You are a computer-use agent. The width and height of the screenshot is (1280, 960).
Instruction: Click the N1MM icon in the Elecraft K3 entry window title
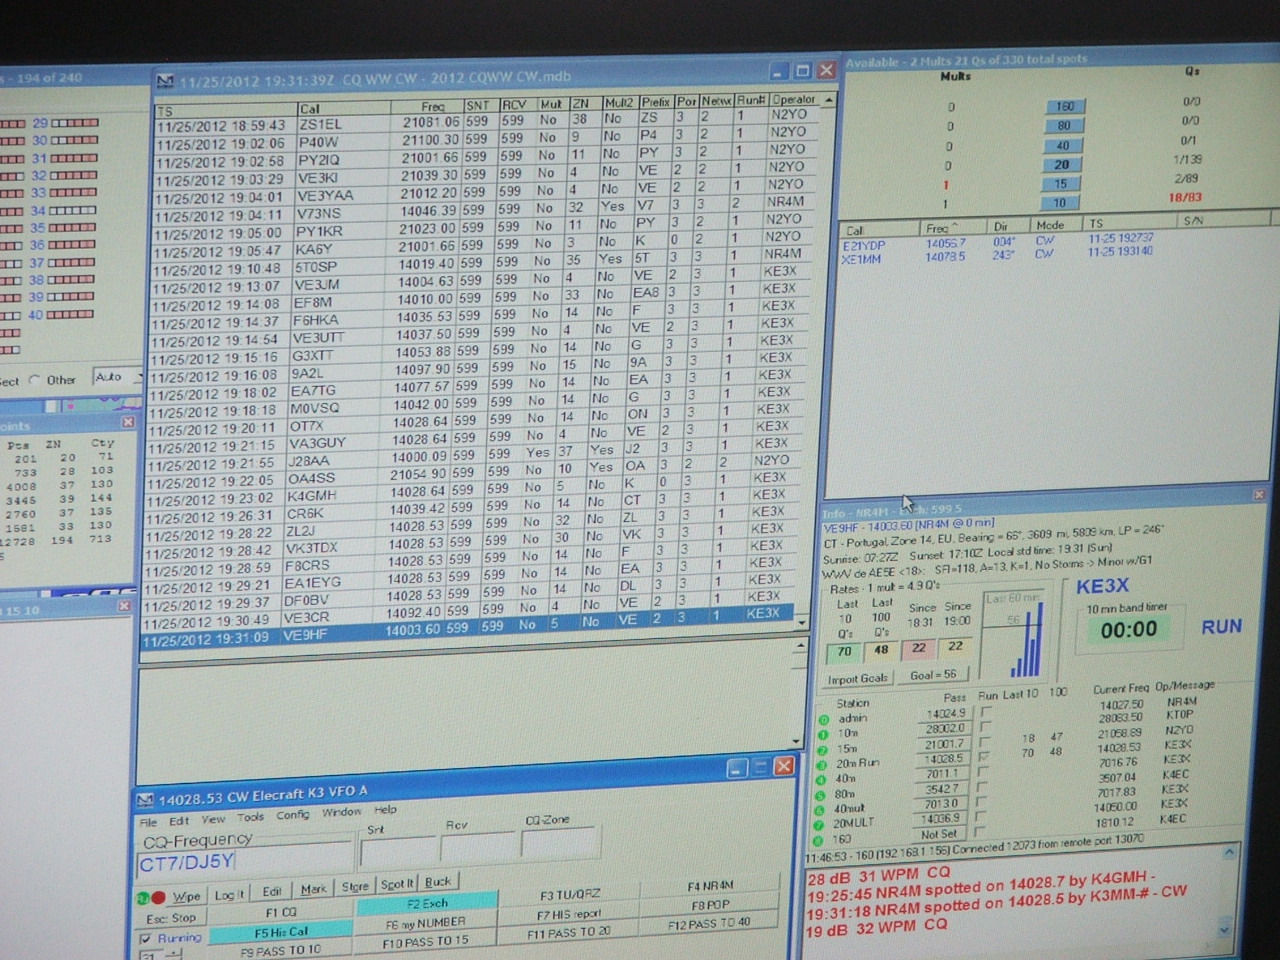[x=146, y=800]
